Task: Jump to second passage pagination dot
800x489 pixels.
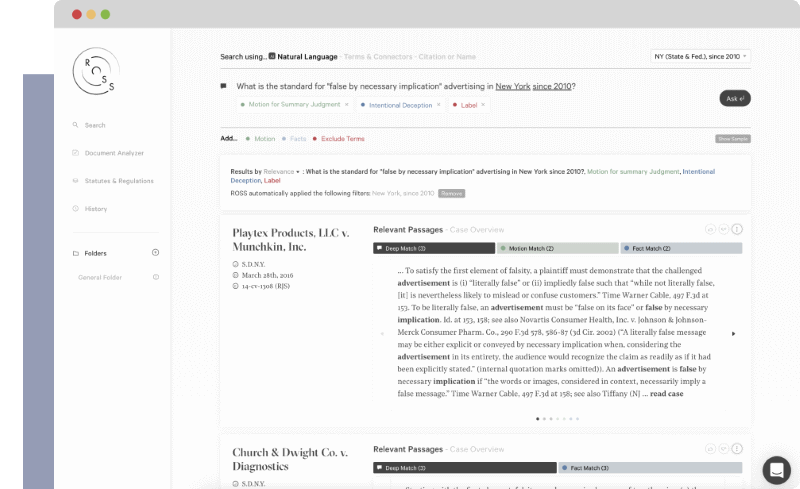Action: (x=544, y=419)
